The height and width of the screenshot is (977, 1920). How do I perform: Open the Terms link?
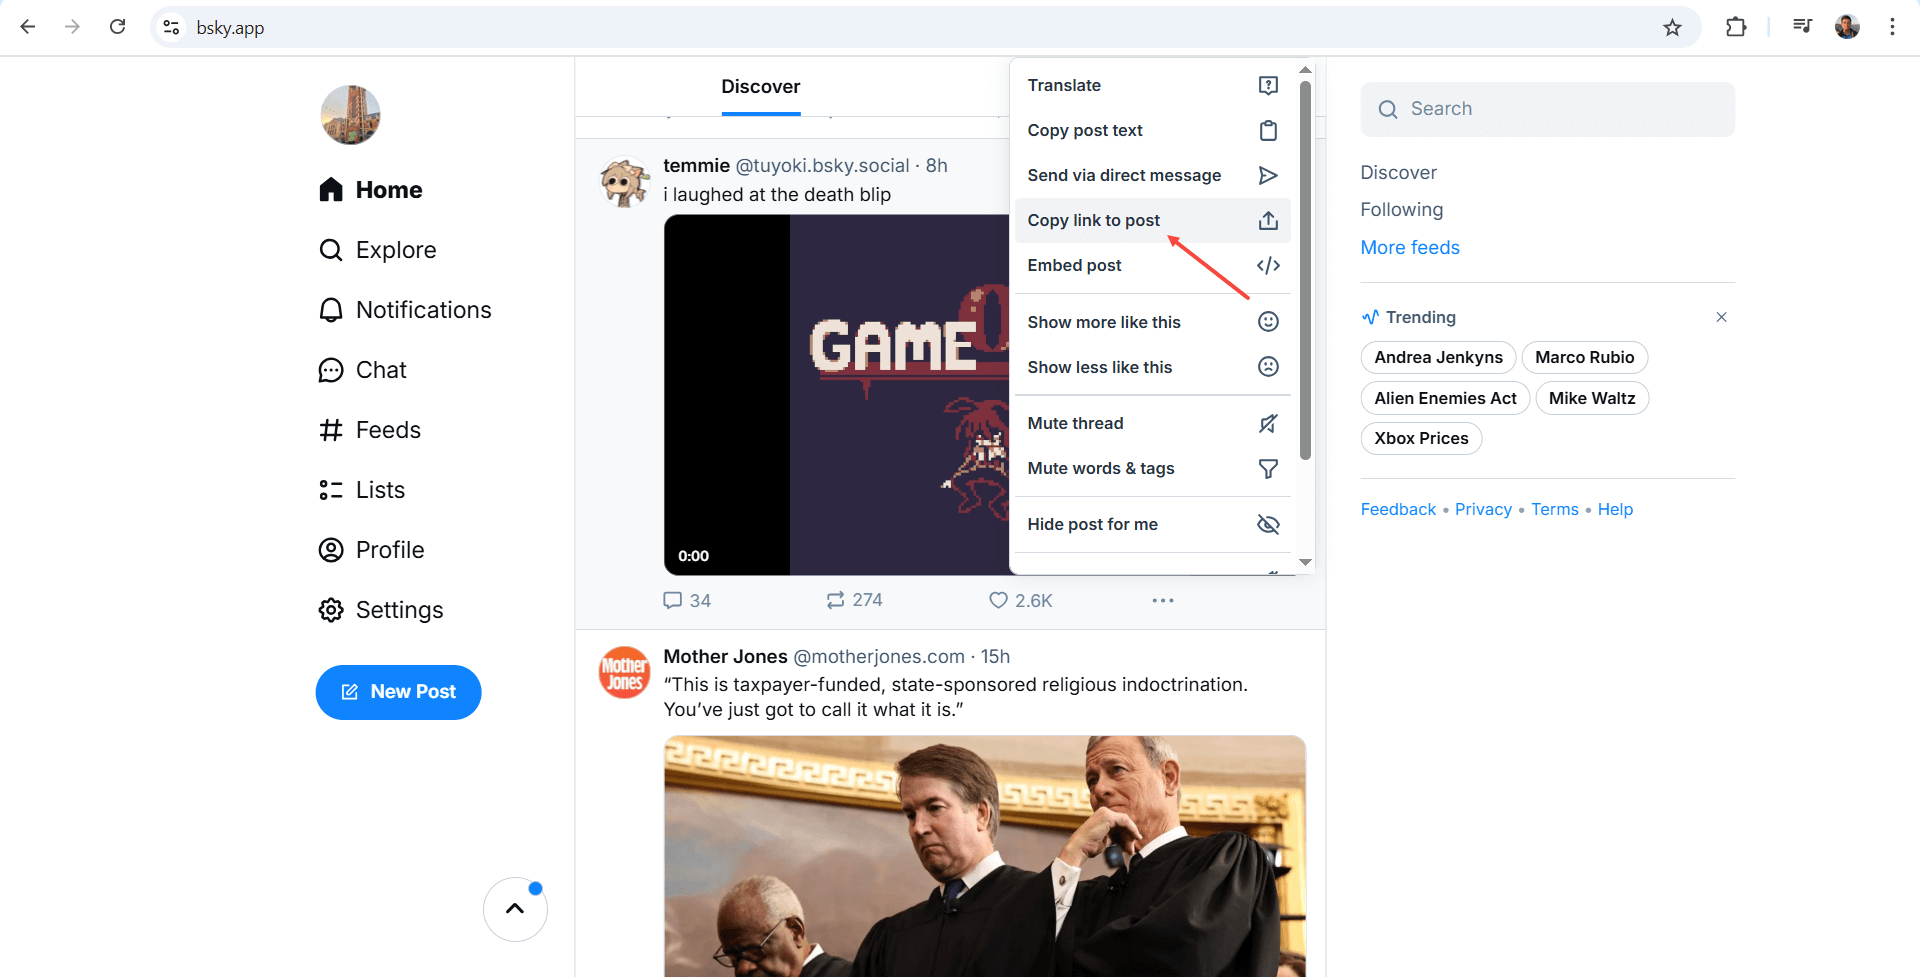tap(1554, 510)
